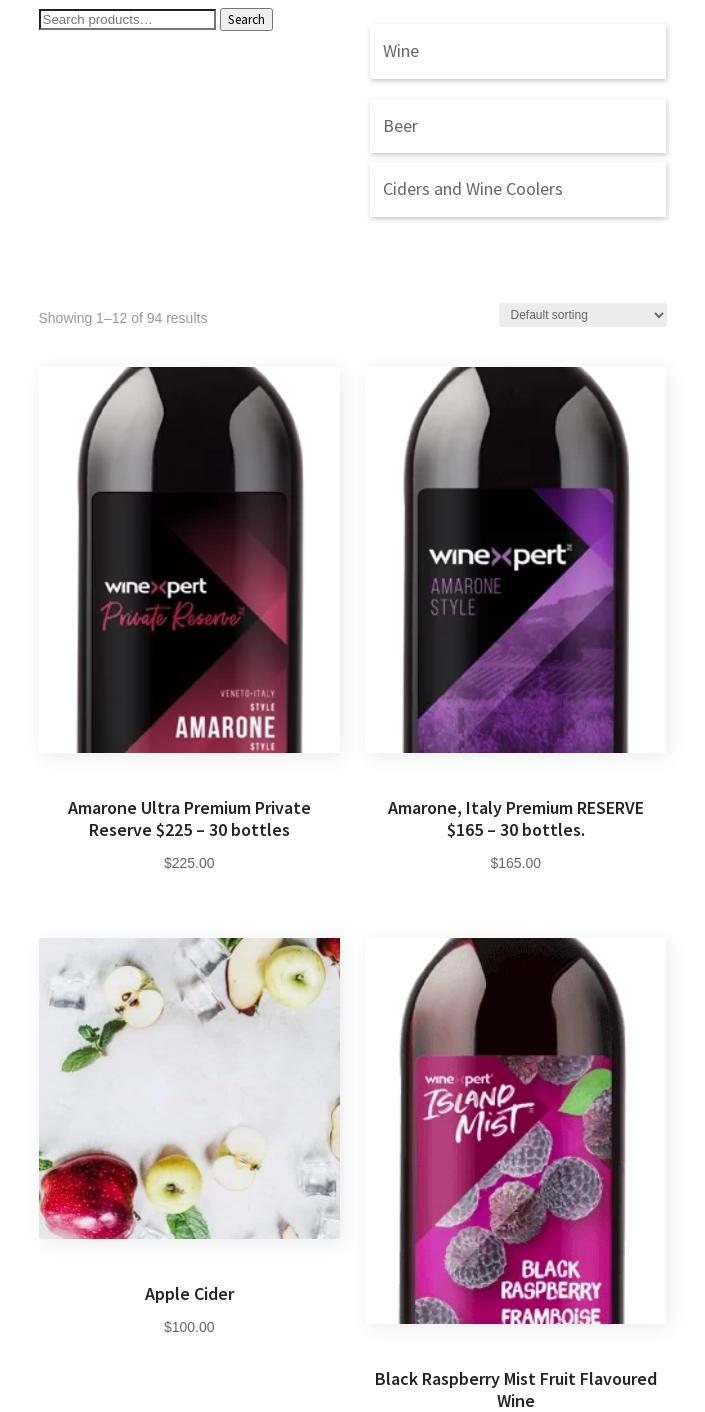Image resolution: width=705 pixels, height=1412 pixels.
Task: Open Amarone, Italy Premium RESERVE title link
Action: click(x=516, y=819)
